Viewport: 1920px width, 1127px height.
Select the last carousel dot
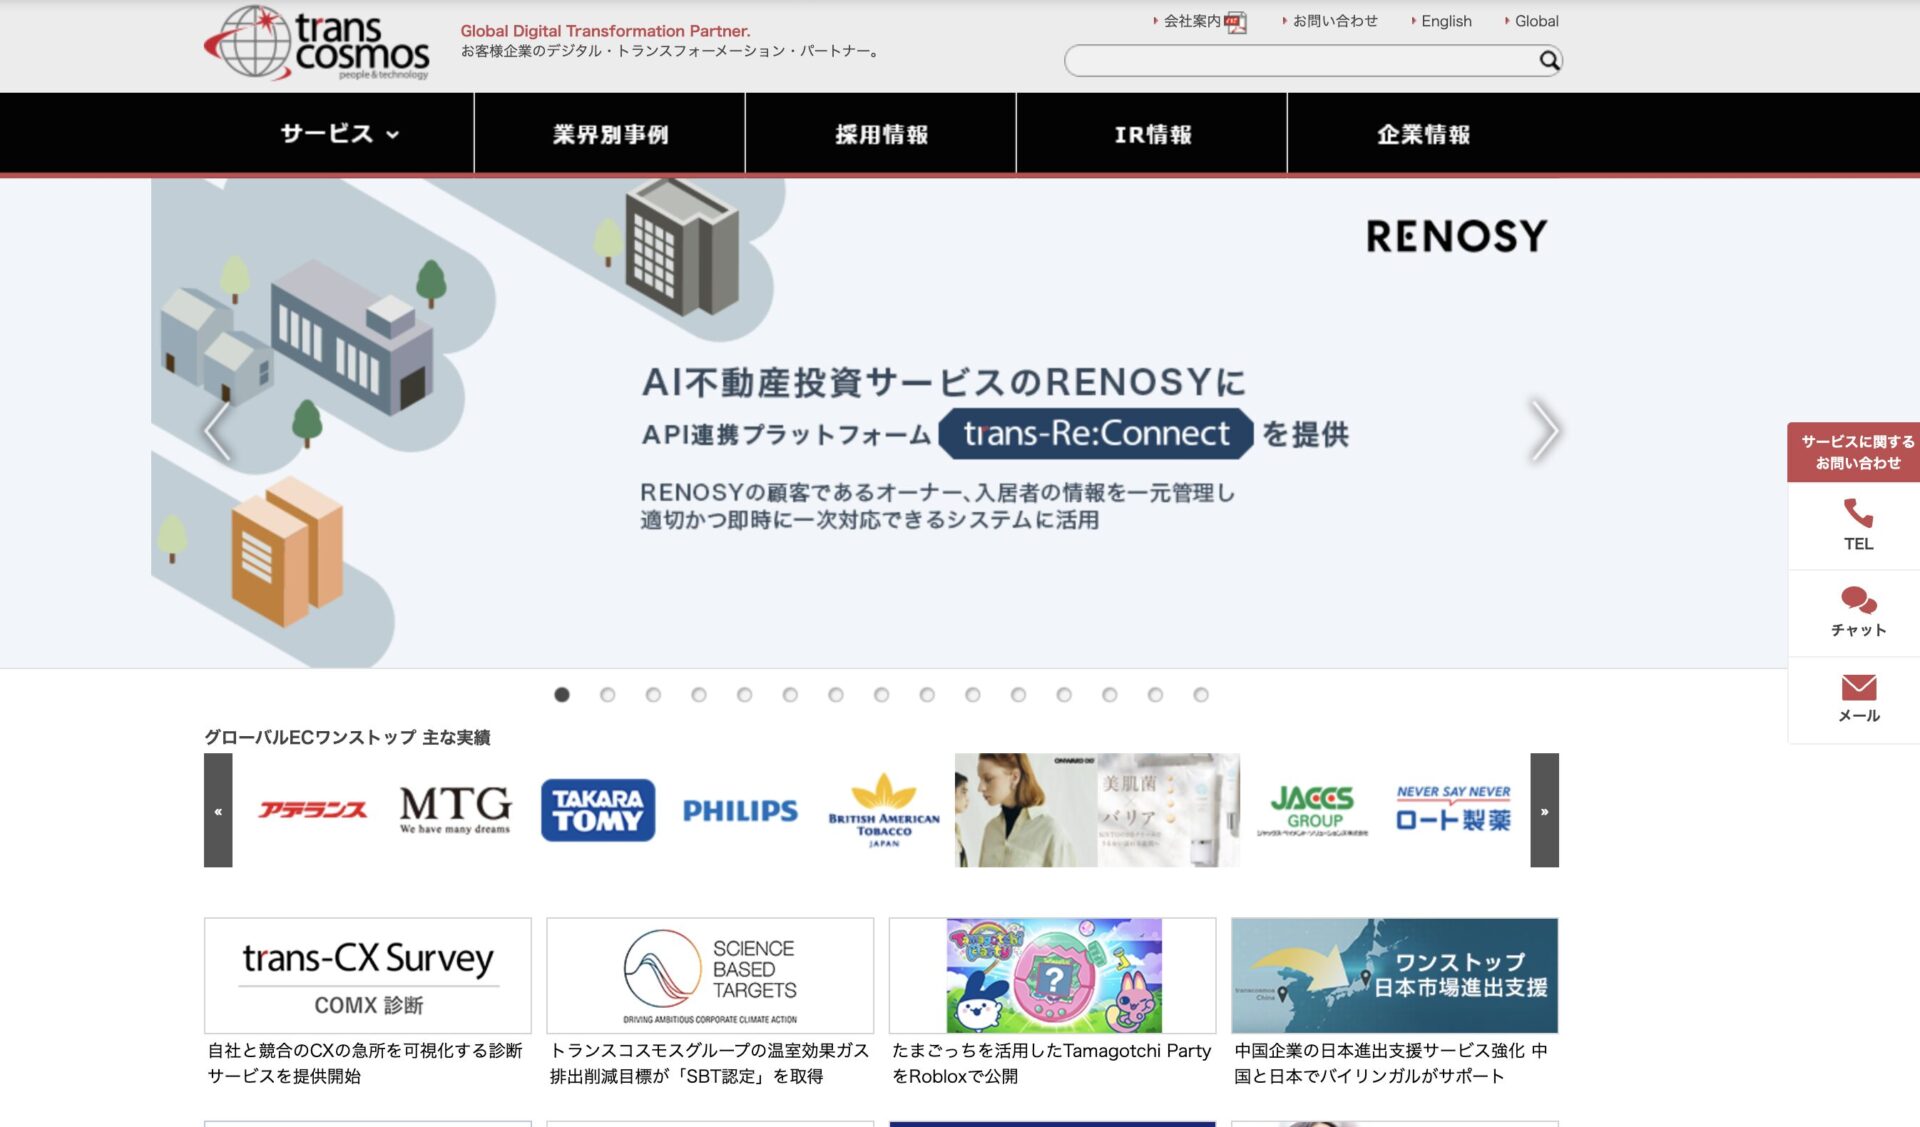pyautogui.click(x=1201, y=695)
